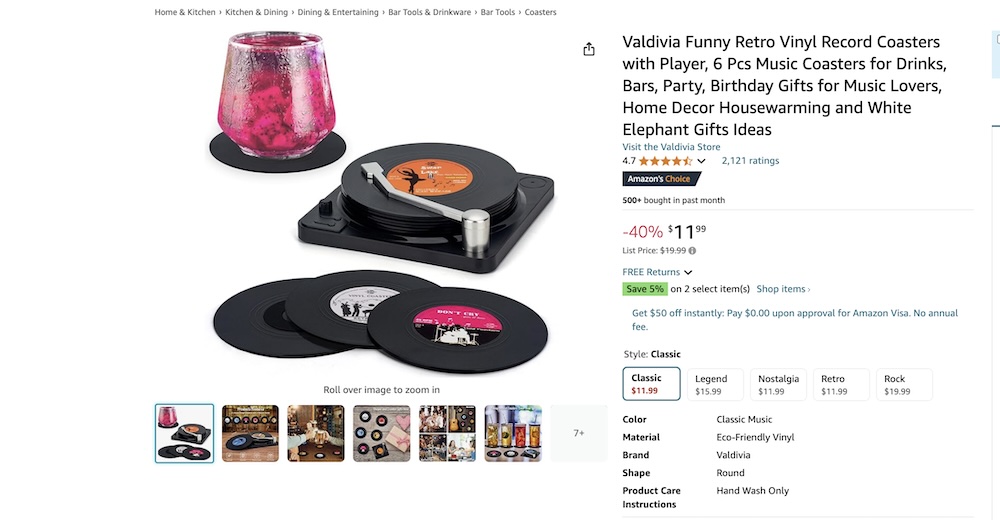
Task: Open the 2,121 ratings link
Action: tap(750, 161)
